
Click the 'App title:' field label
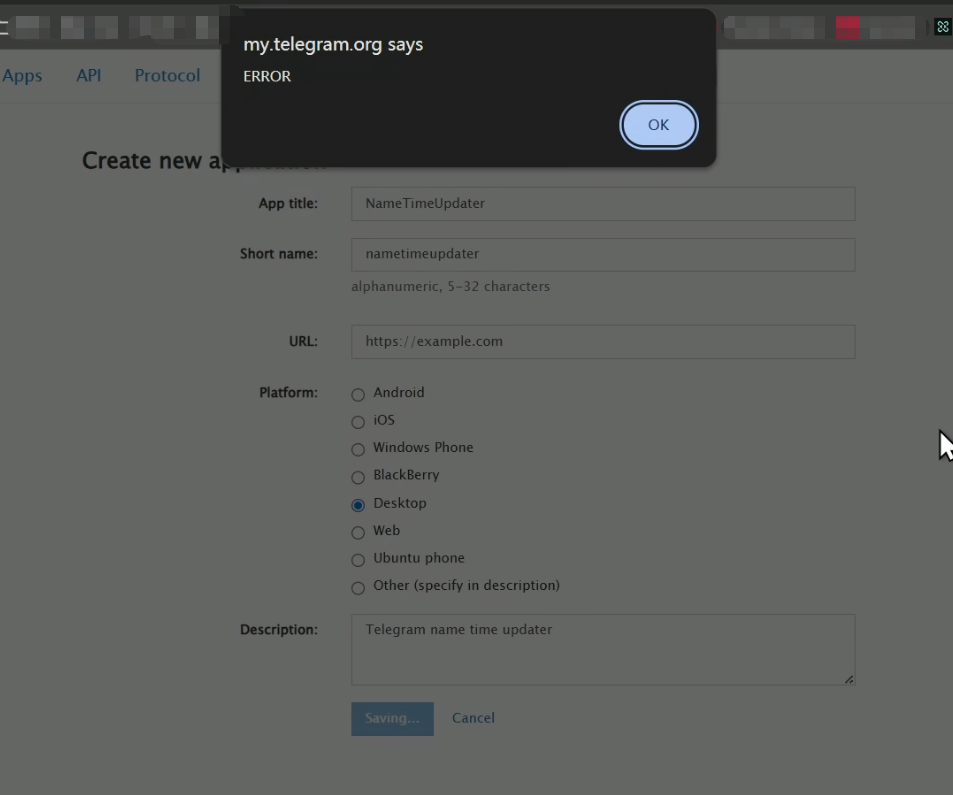pyautogui.click(x=288, y=204)
